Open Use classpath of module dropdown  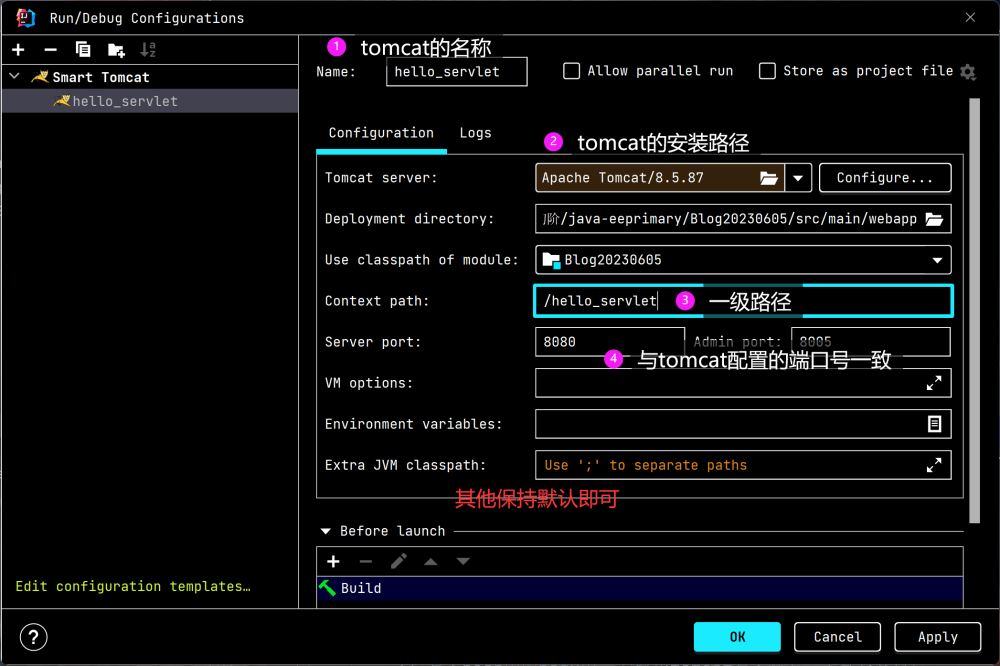tap(937, 260)
